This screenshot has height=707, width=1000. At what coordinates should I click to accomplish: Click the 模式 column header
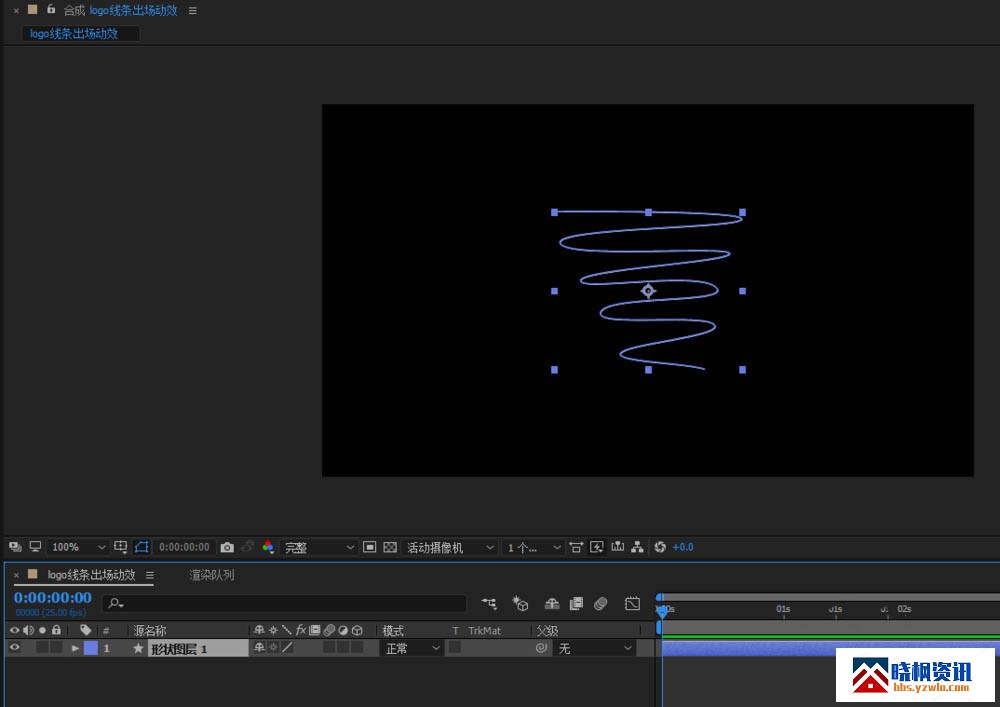click(393, 630)
